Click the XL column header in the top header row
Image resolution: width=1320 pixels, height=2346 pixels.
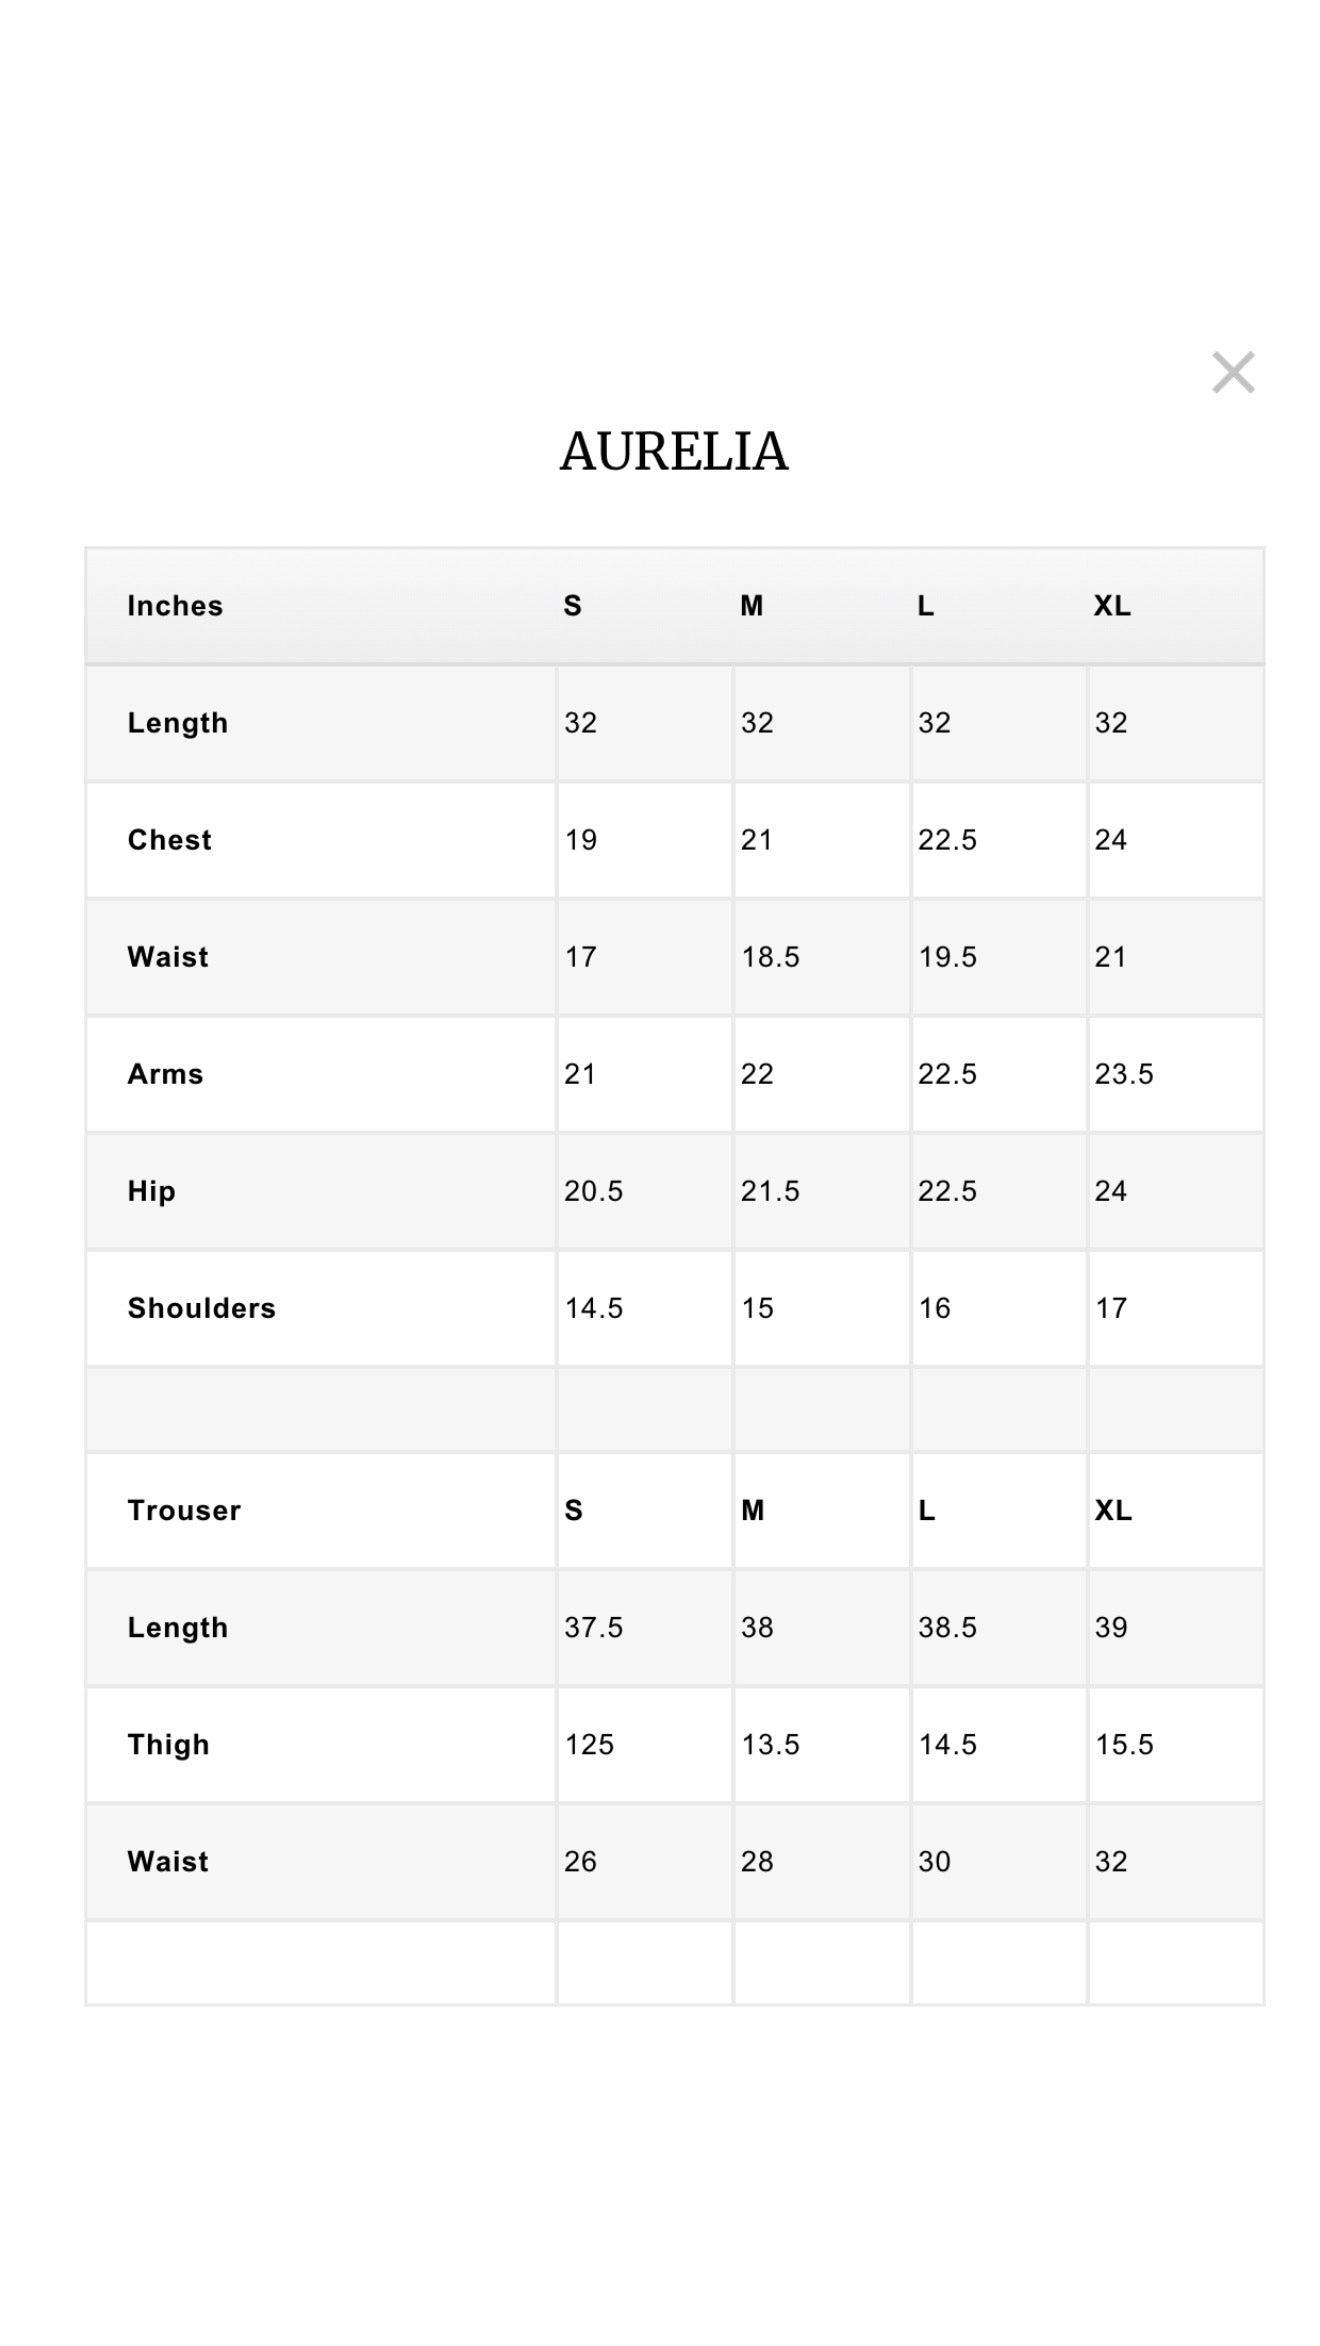coord(1112,606)
